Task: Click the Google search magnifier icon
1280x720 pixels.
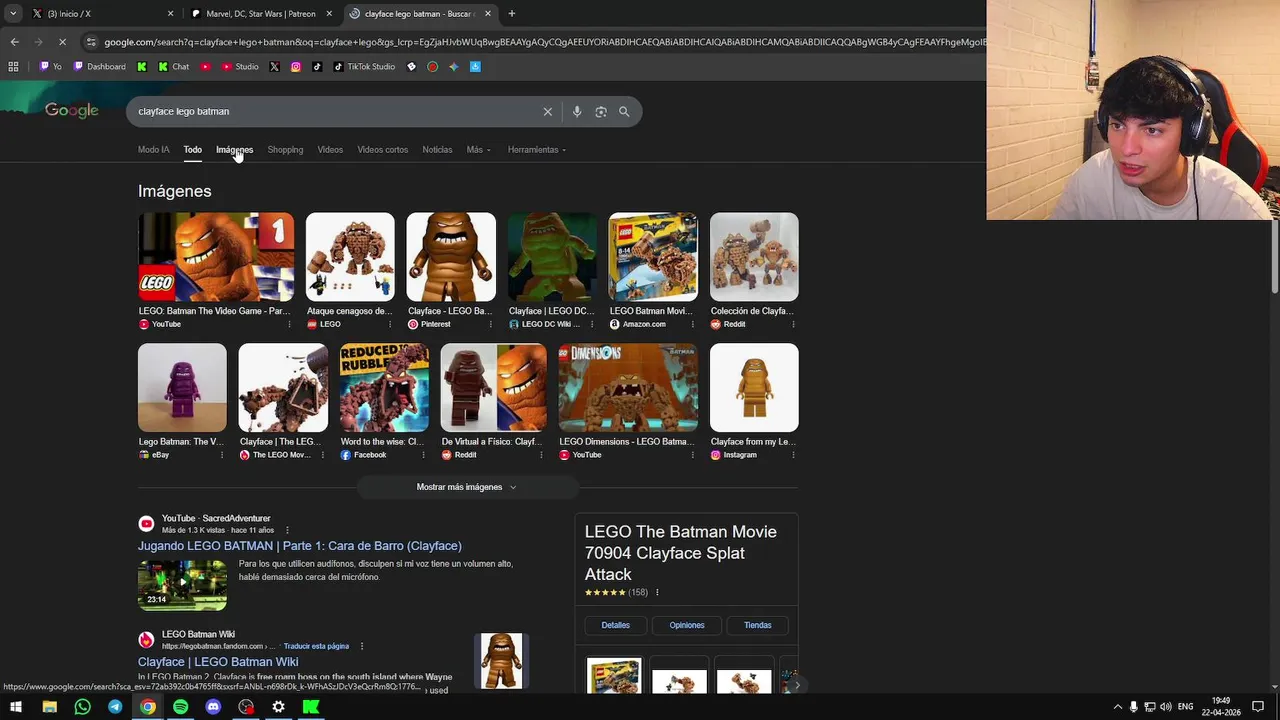Action: (x=624, y=112)
